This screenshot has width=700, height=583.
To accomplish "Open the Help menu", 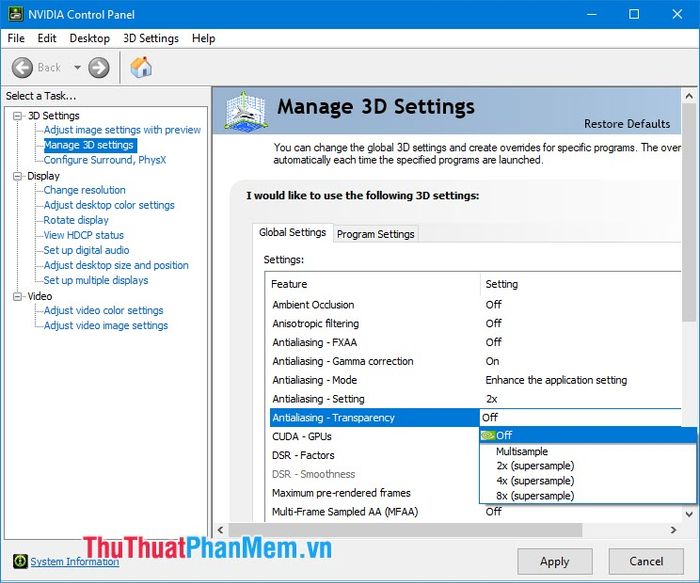I will 204,38.
